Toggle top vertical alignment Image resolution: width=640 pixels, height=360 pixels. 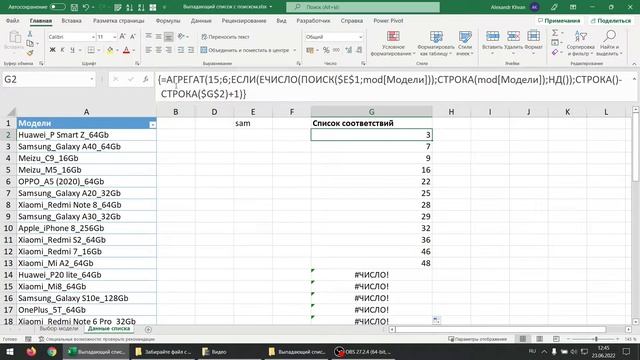coord(149,37)
